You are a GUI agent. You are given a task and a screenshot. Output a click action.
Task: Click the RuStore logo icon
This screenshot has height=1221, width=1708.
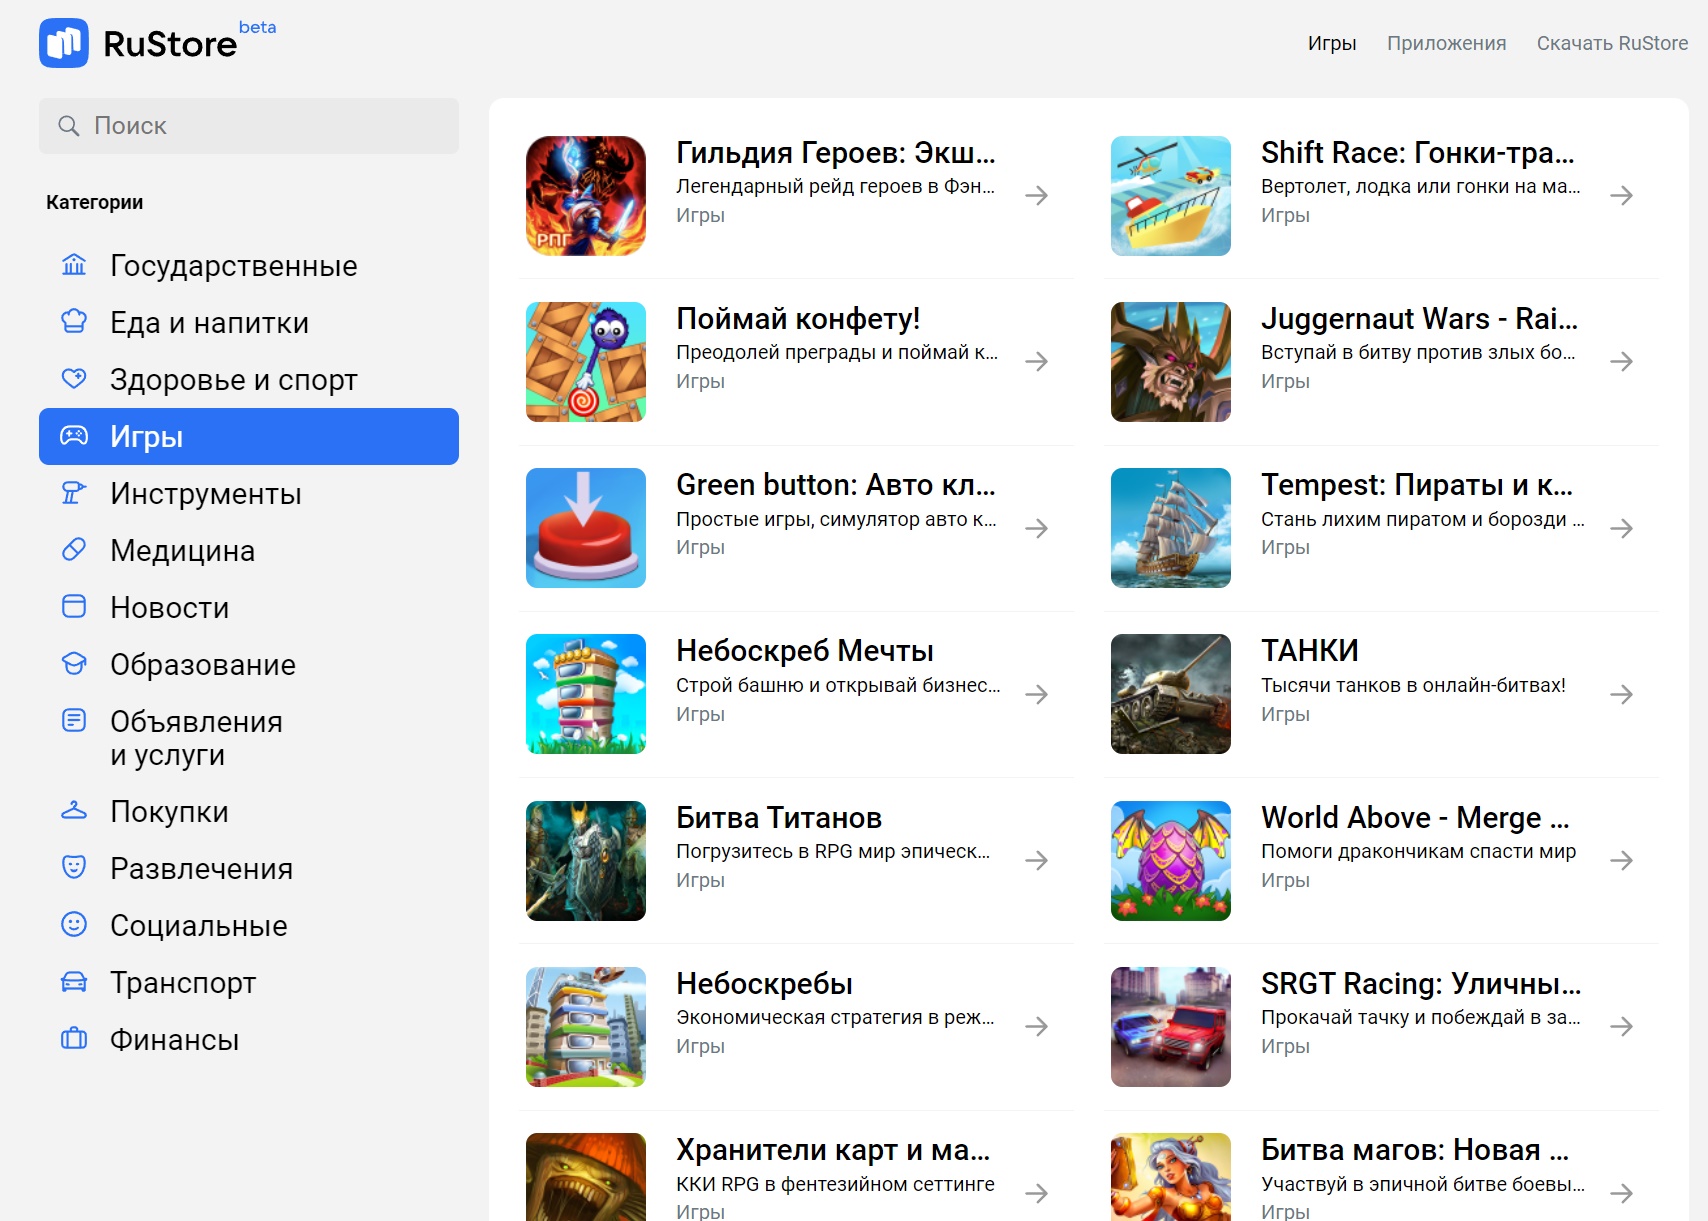64,43
